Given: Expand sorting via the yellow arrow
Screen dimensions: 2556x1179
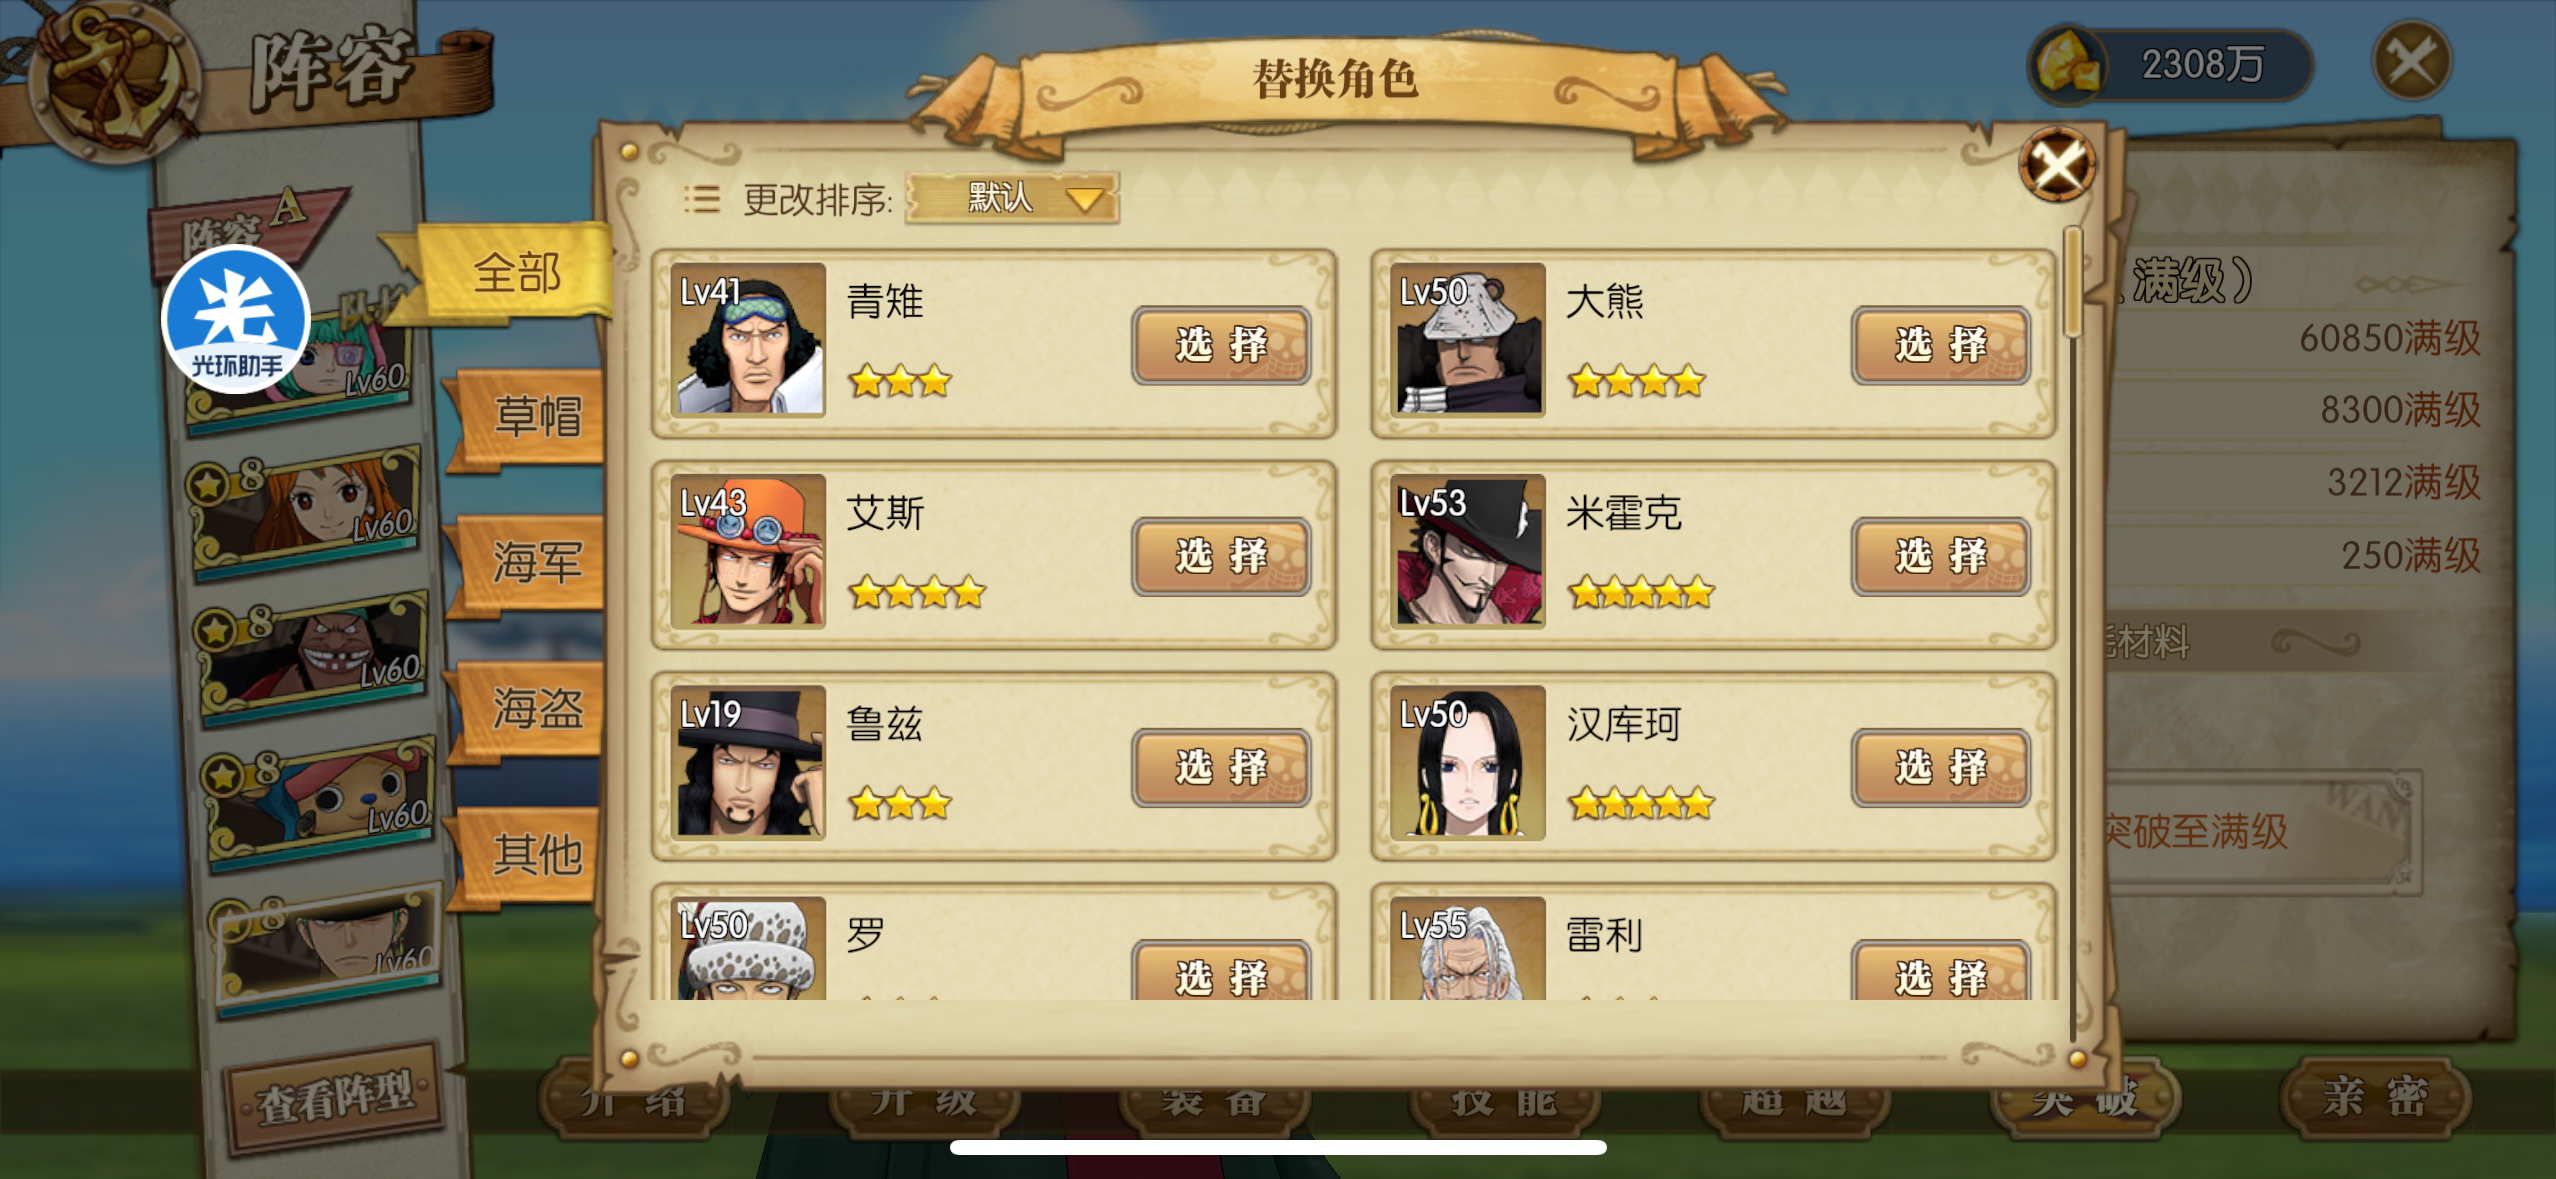Looking at the screenshot, I should click(1086, 199).
